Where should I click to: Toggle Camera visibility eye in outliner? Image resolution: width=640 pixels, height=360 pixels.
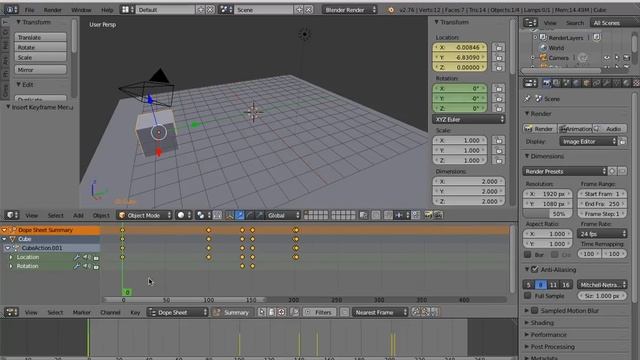tap(607, 58)
